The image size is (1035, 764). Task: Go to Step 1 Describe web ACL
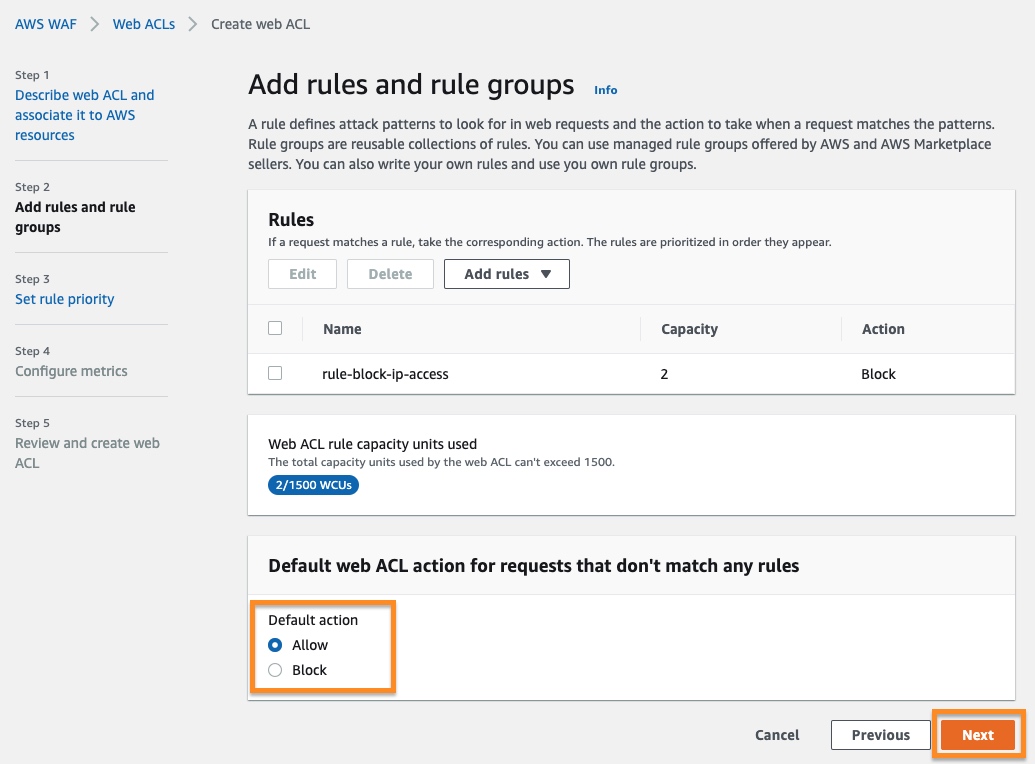[84, 115]
